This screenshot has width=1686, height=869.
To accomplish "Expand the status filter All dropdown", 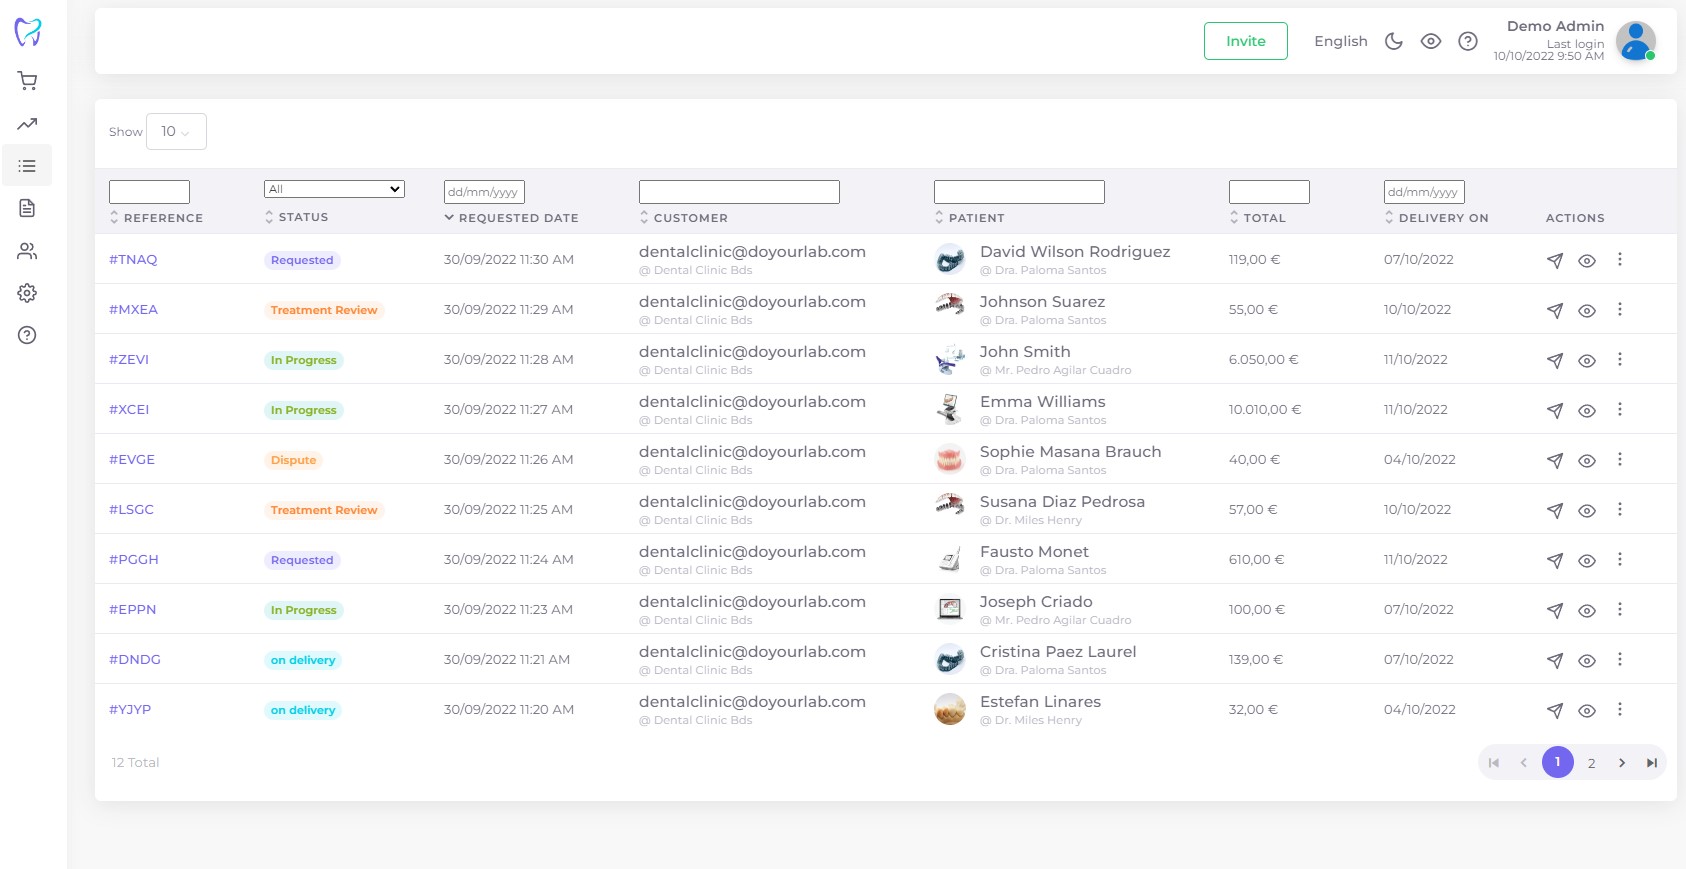I will (334, 189).
